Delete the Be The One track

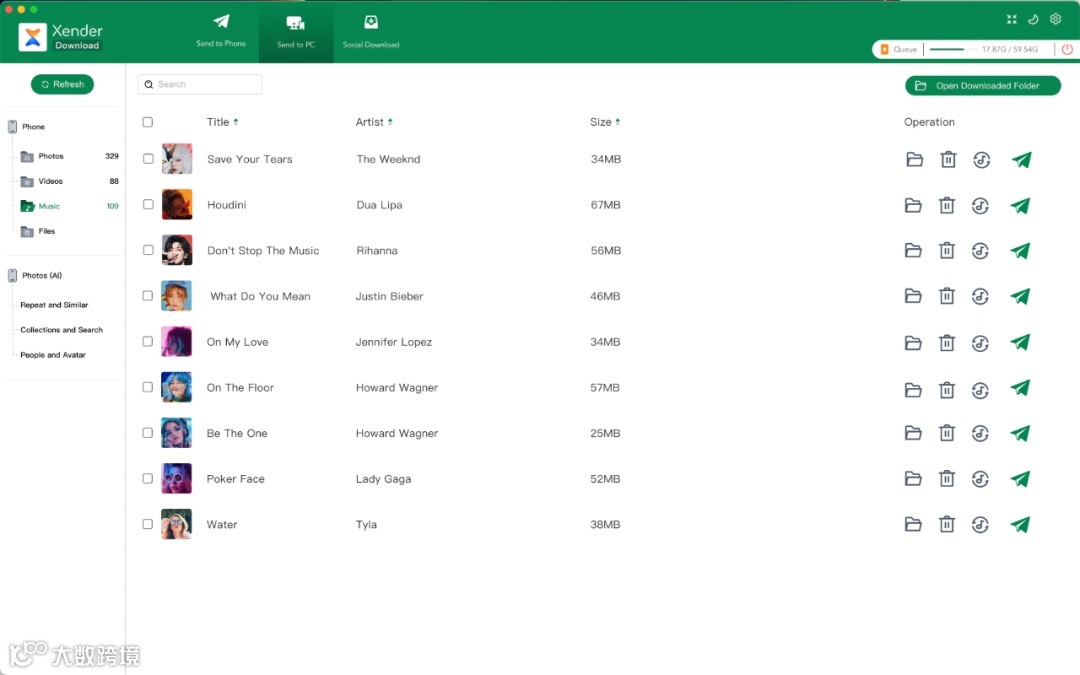947,433
